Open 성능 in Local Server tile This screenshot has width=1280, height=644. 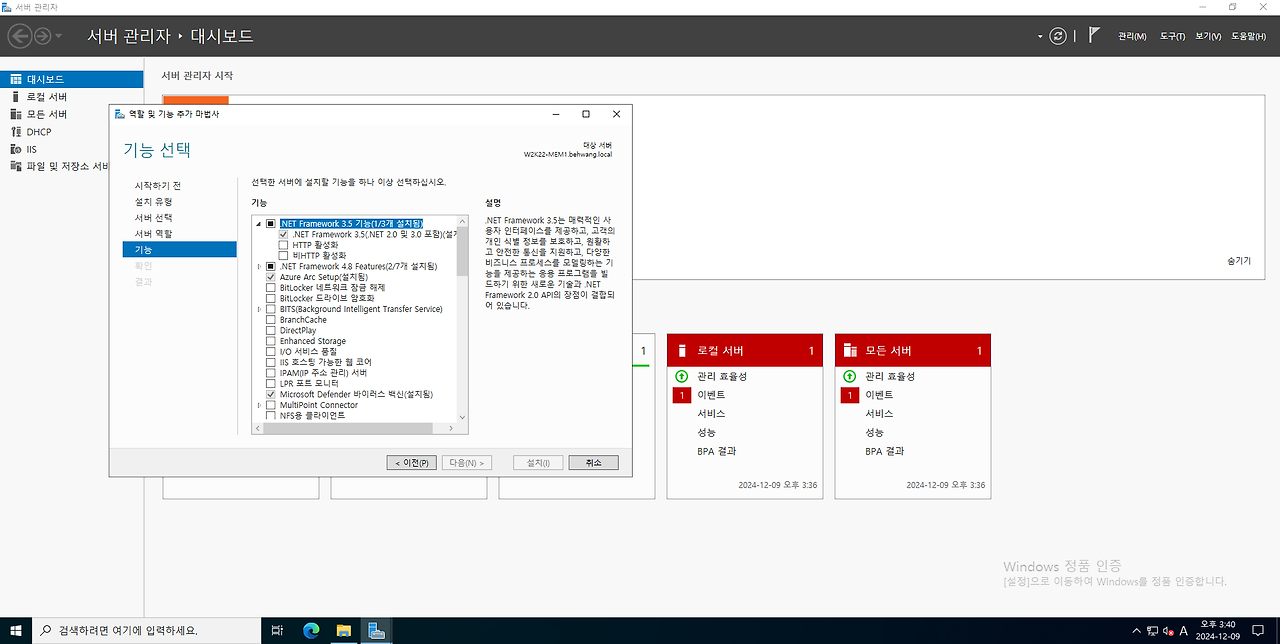click(x=707, y=432)
